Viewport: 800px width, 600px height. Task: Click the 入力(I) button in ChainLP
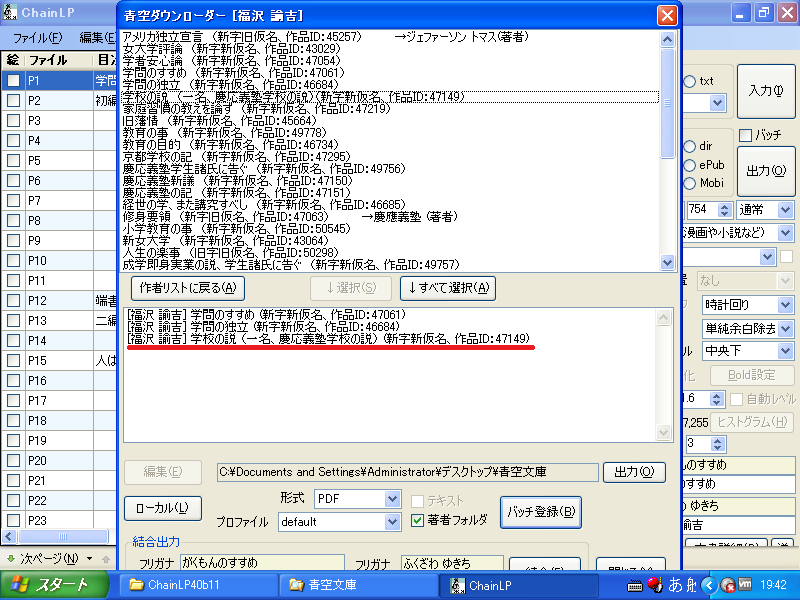(x=766, y=91)
